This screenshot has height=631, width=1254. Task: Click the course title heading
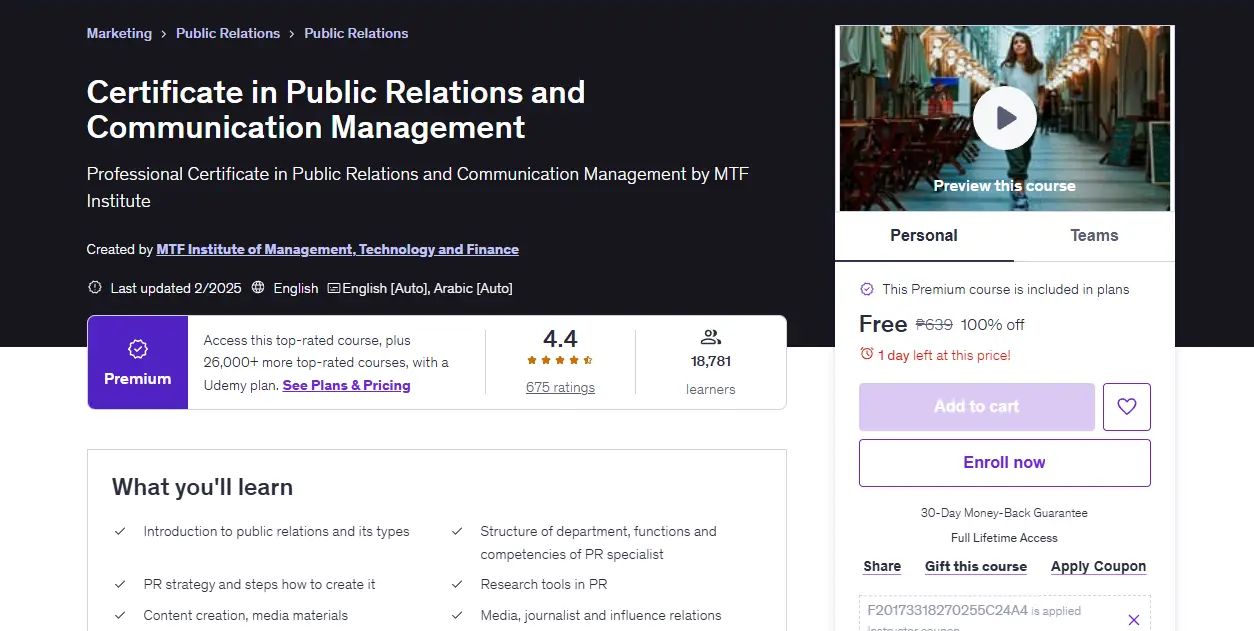tap(336, 109)
